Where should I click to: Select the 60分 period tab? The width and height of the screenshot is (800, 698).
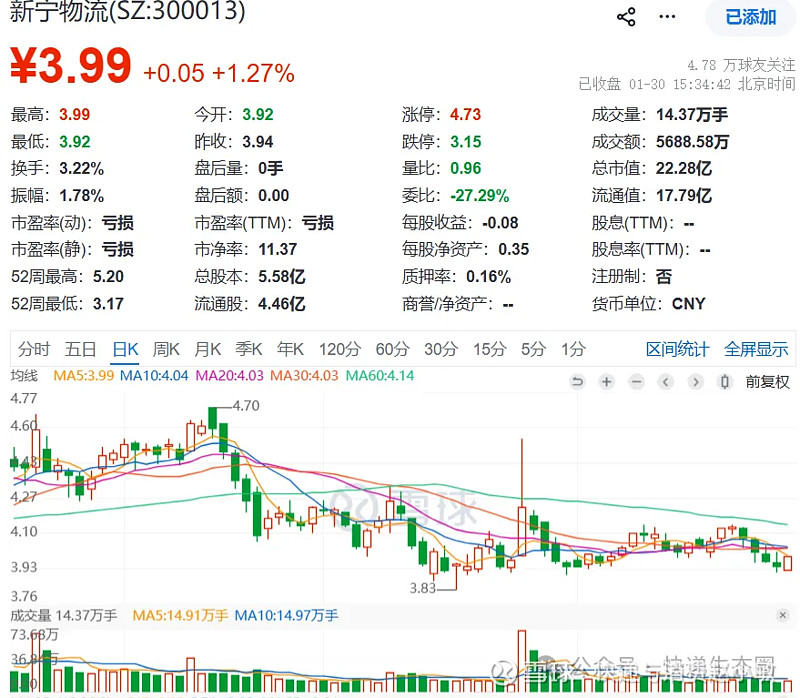point(391,349)
